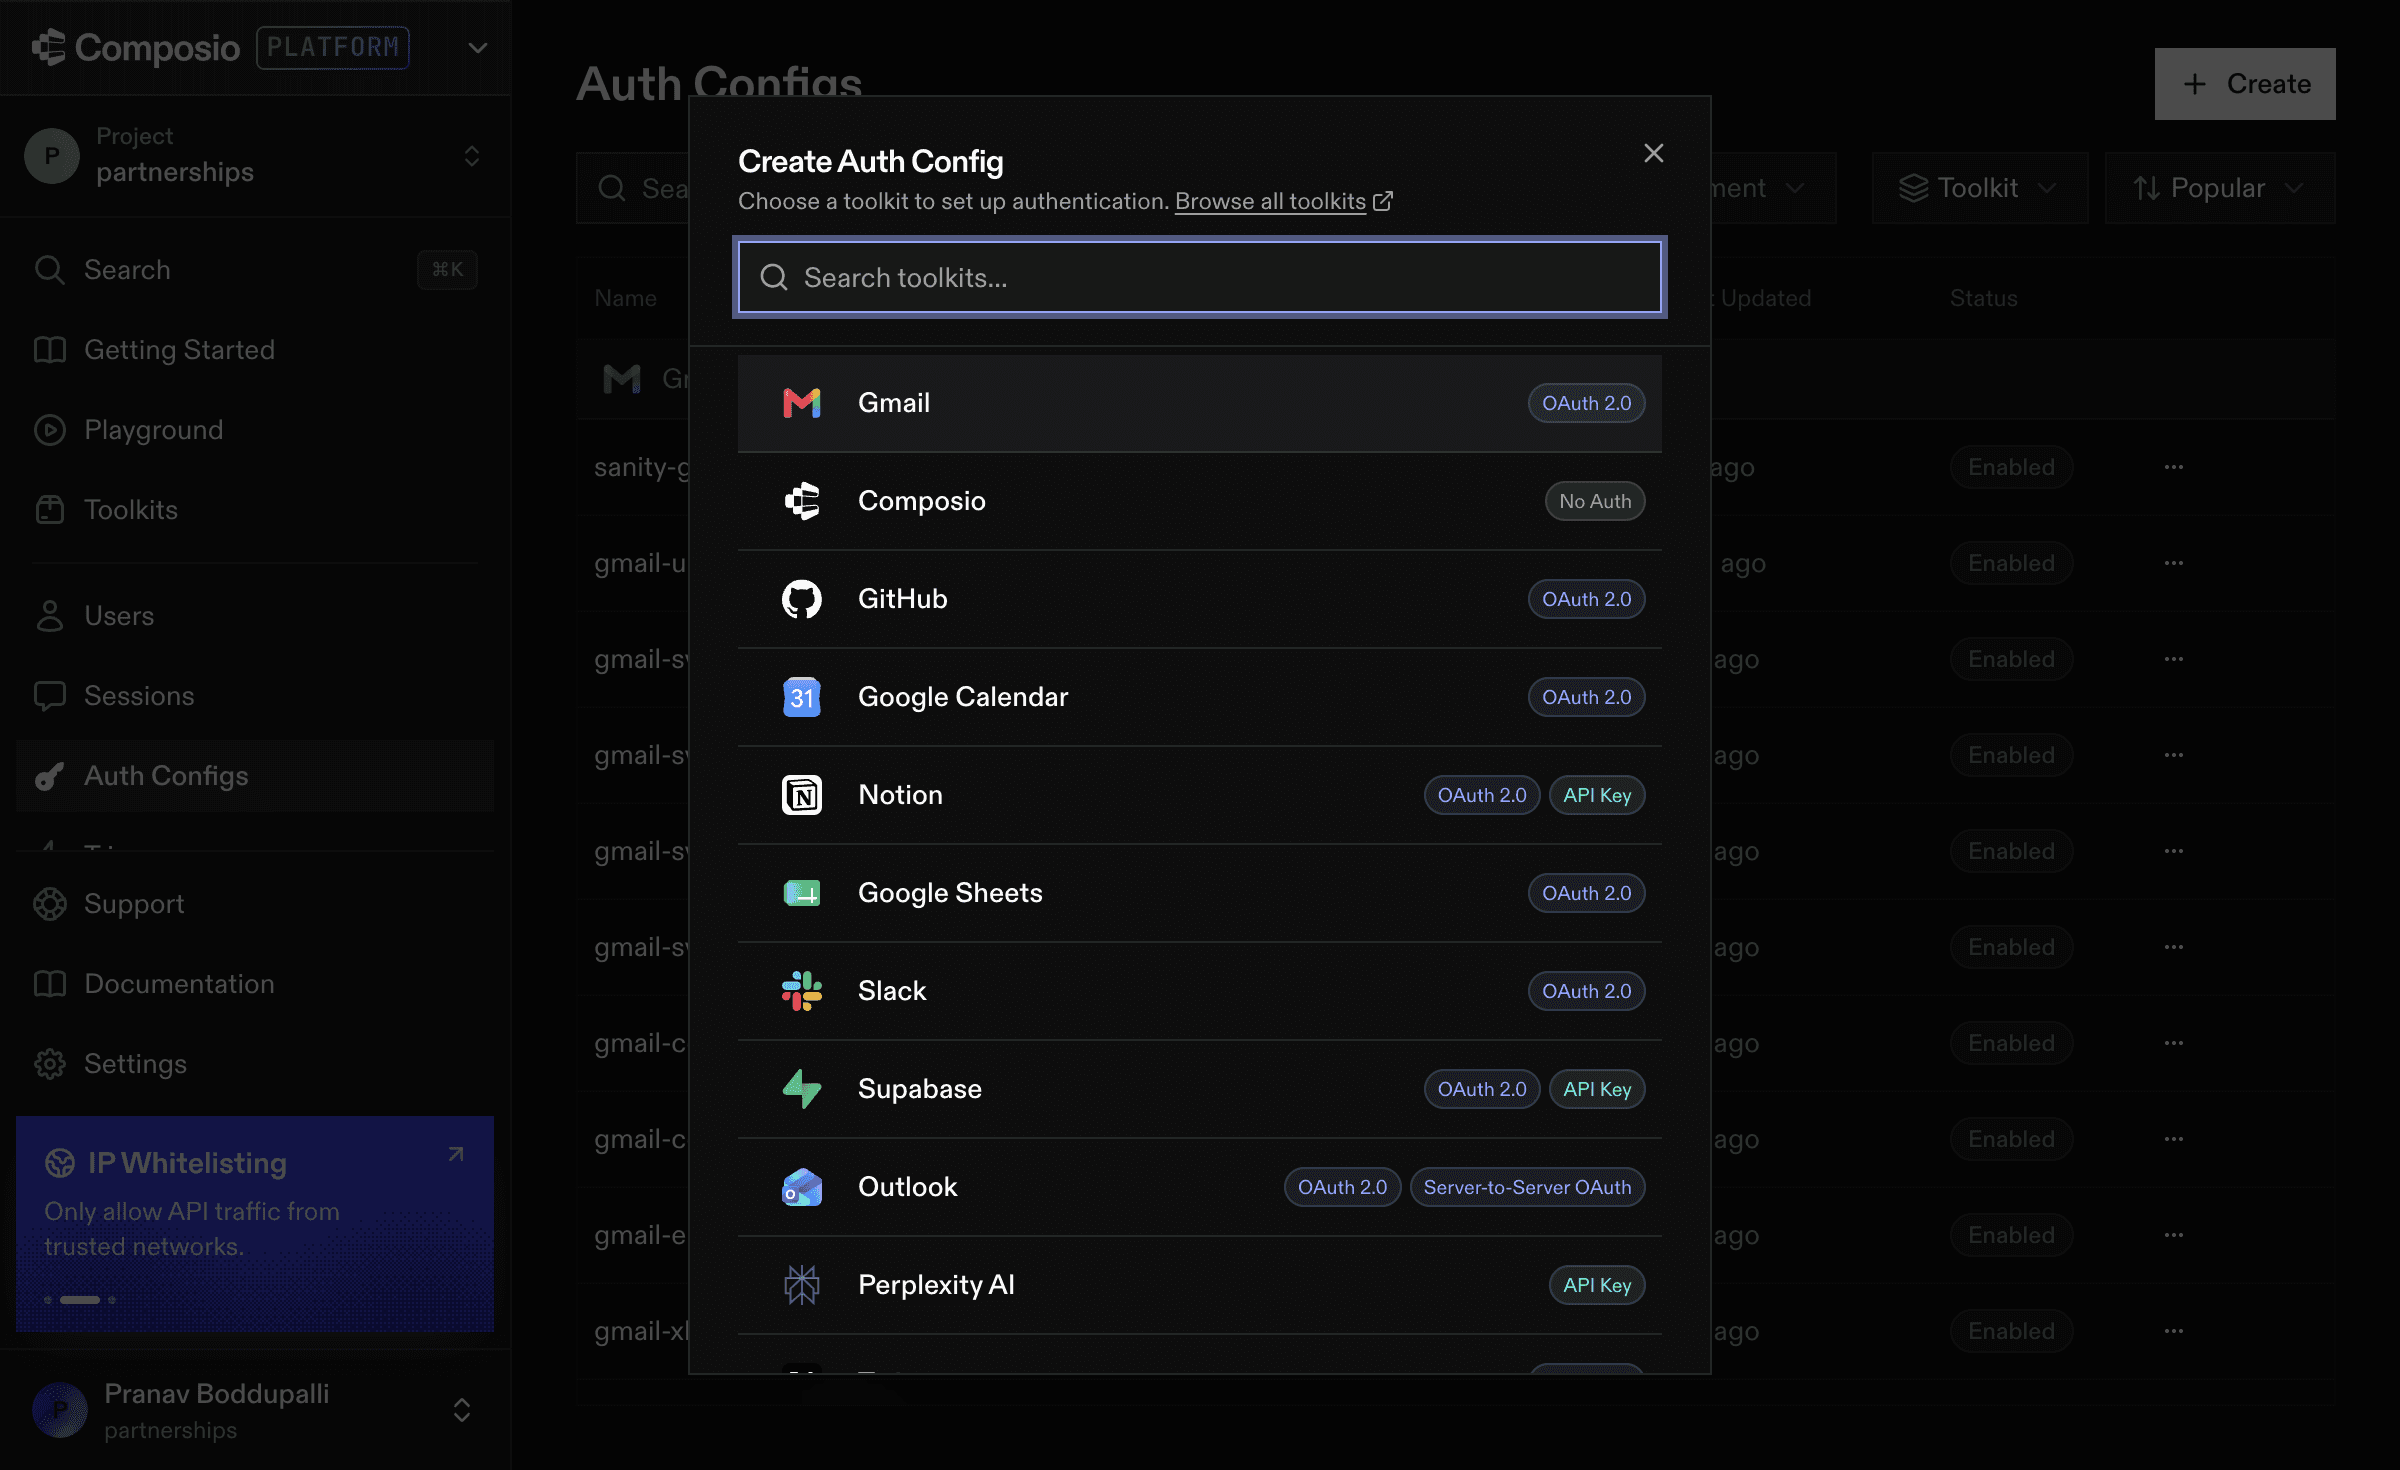Expand the Composio Platform chevron dropdown
This screenshot has width=2400, height=1470.
pos(478,48)
